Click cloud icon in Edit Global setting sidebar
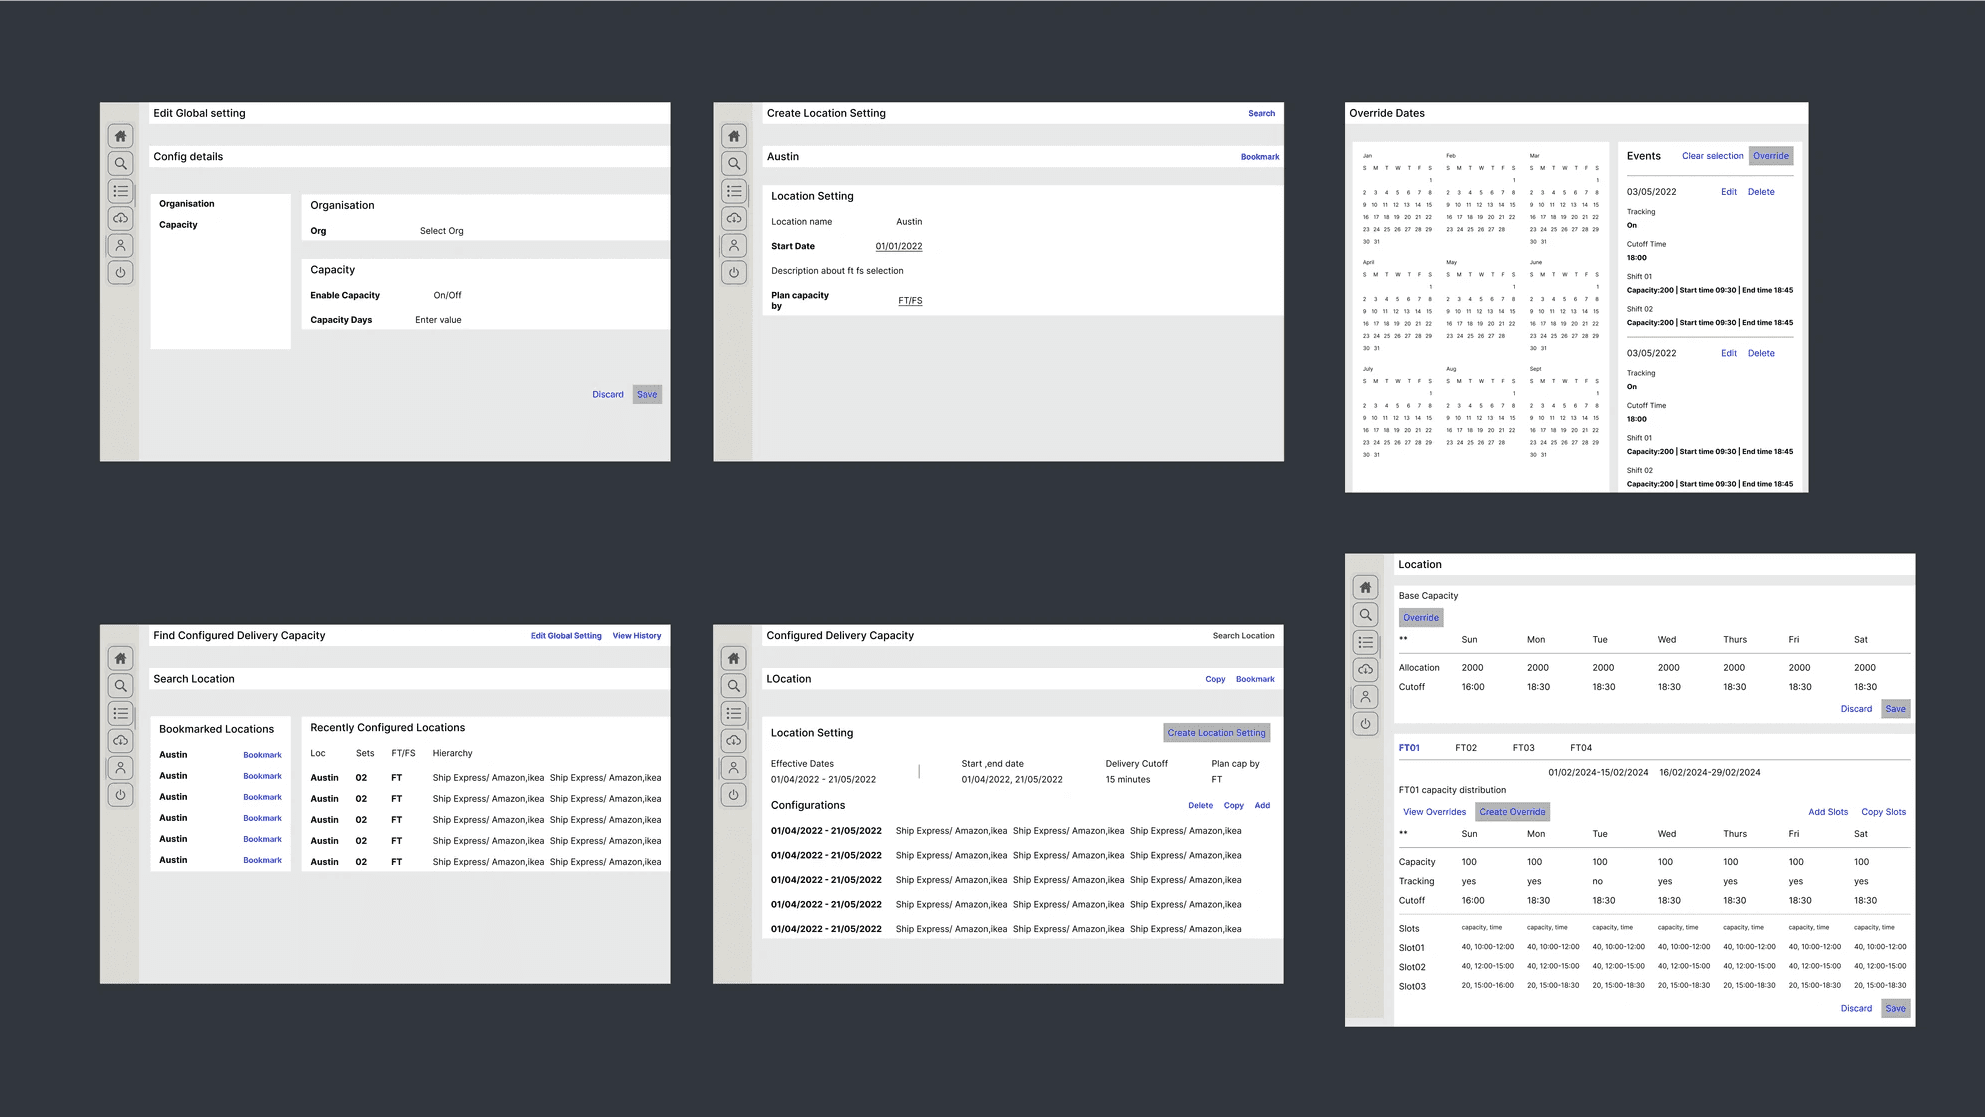Viewport: 1985px width, 1117px height. click(120, 218)
